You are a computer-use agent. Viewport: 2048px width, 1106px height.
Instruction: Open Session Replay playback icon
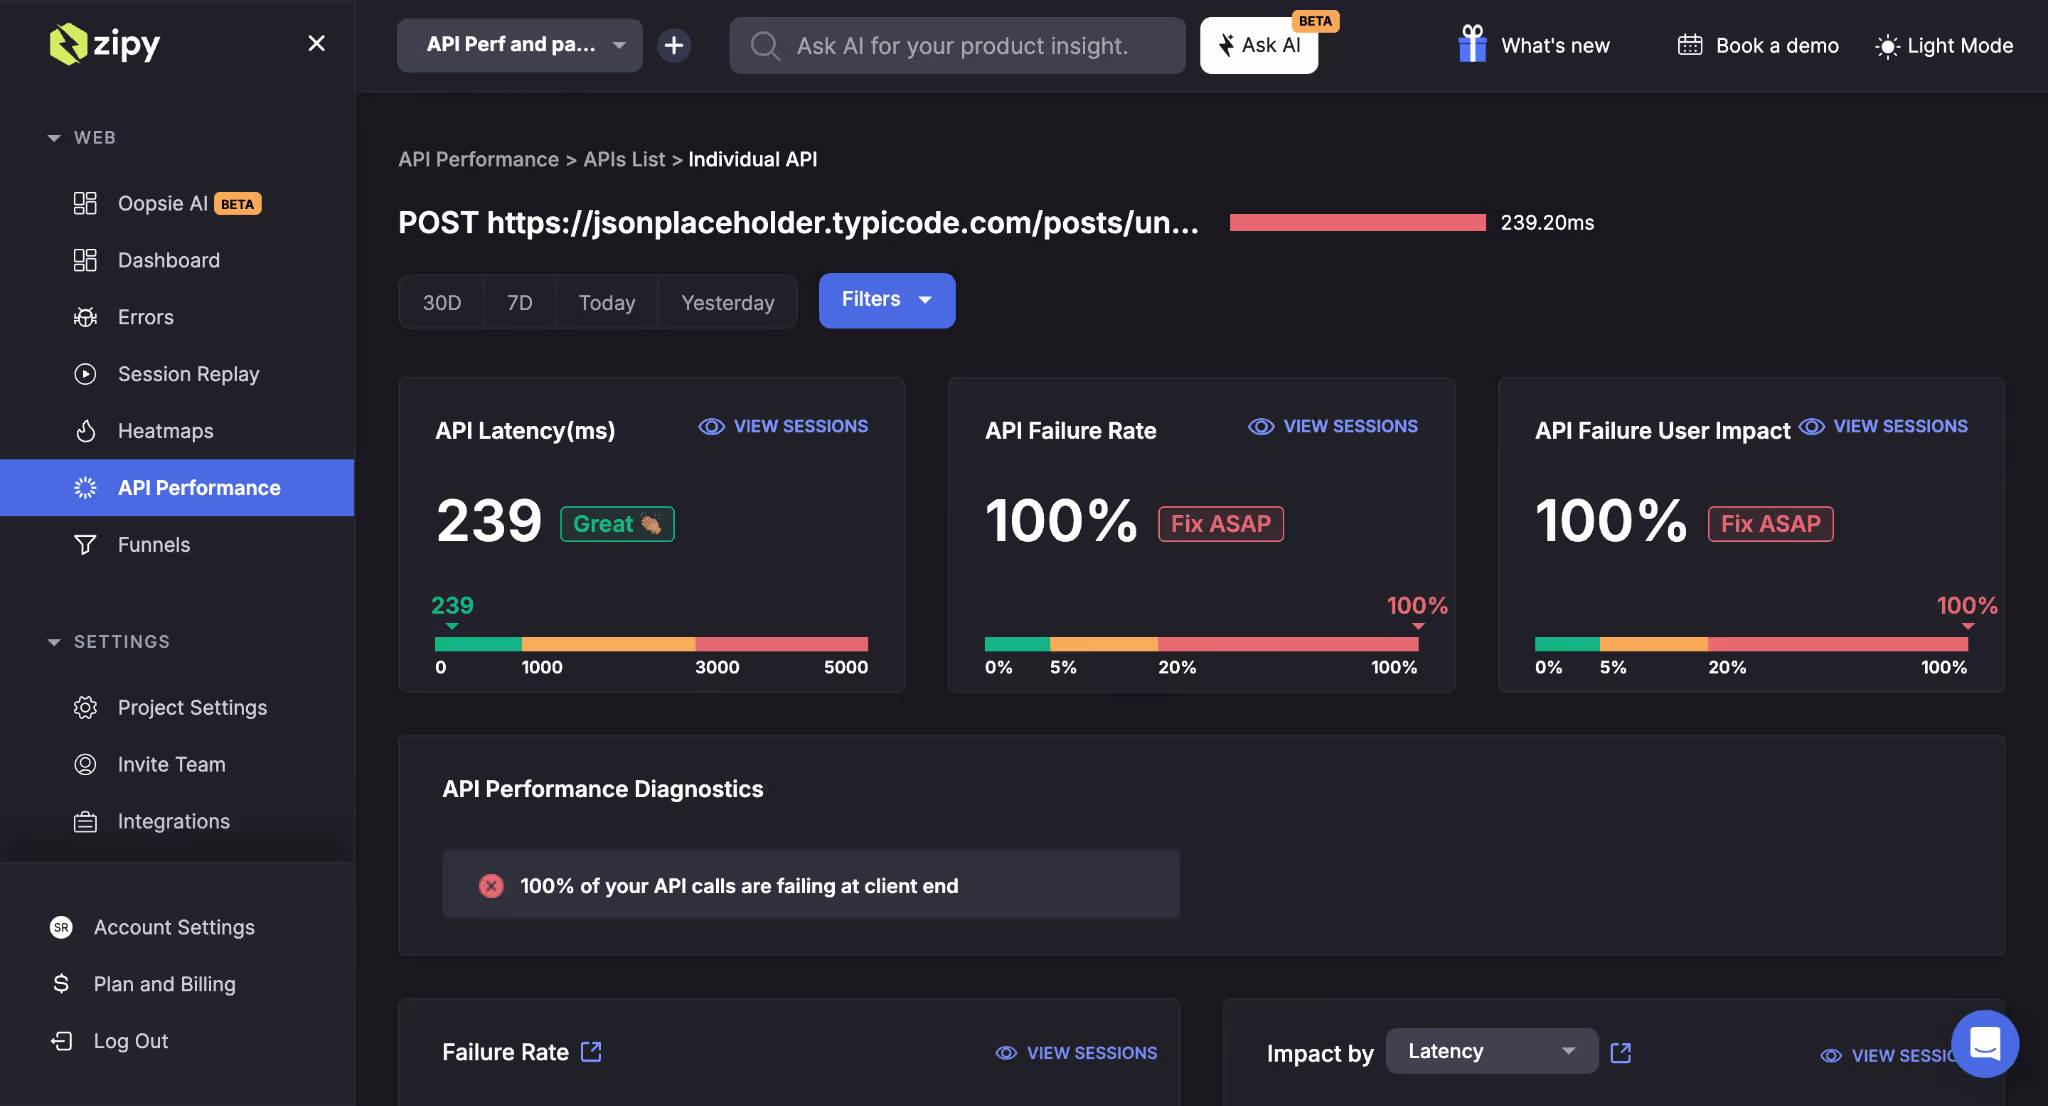click(86, 374)
